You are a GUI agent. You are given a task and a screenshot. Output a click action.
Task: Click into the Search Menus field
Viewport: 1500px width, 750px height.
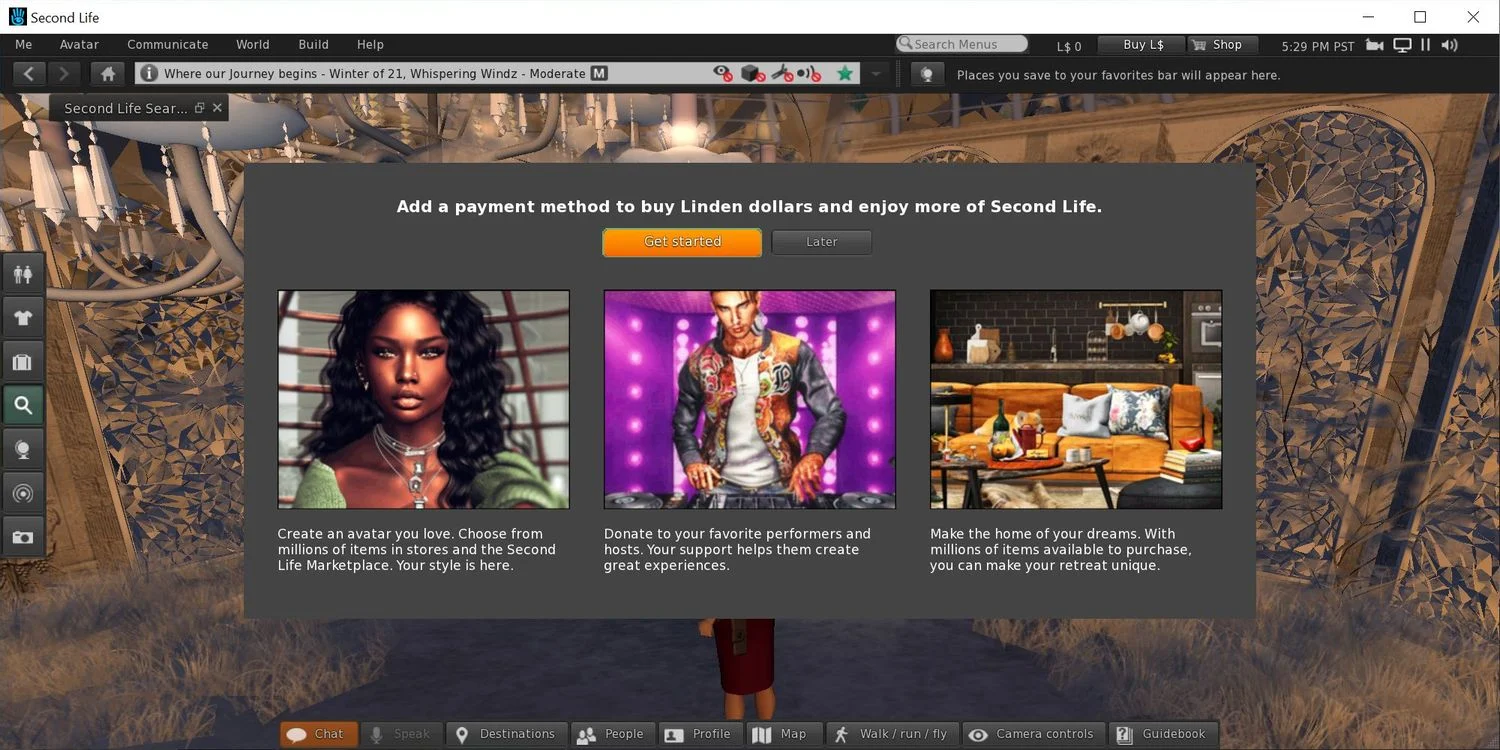point(962,45)
